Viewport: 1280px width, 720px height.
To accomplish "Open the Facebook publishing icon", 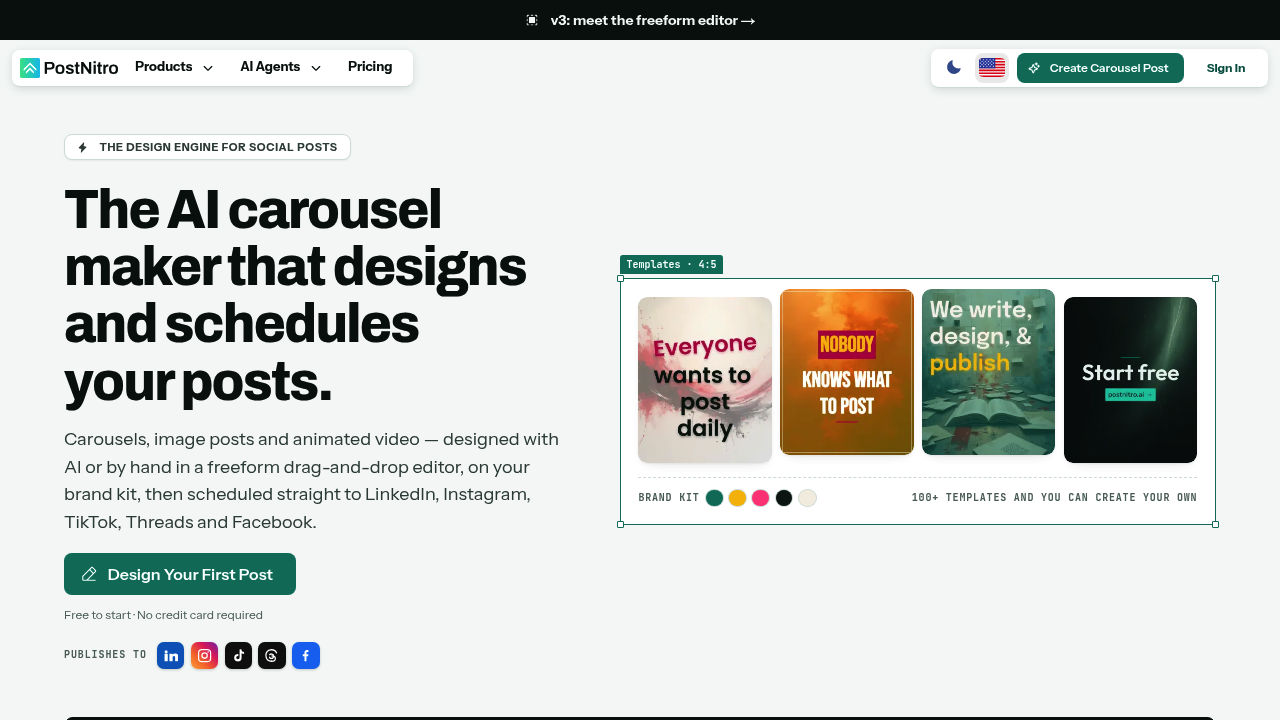I will 306,656.
